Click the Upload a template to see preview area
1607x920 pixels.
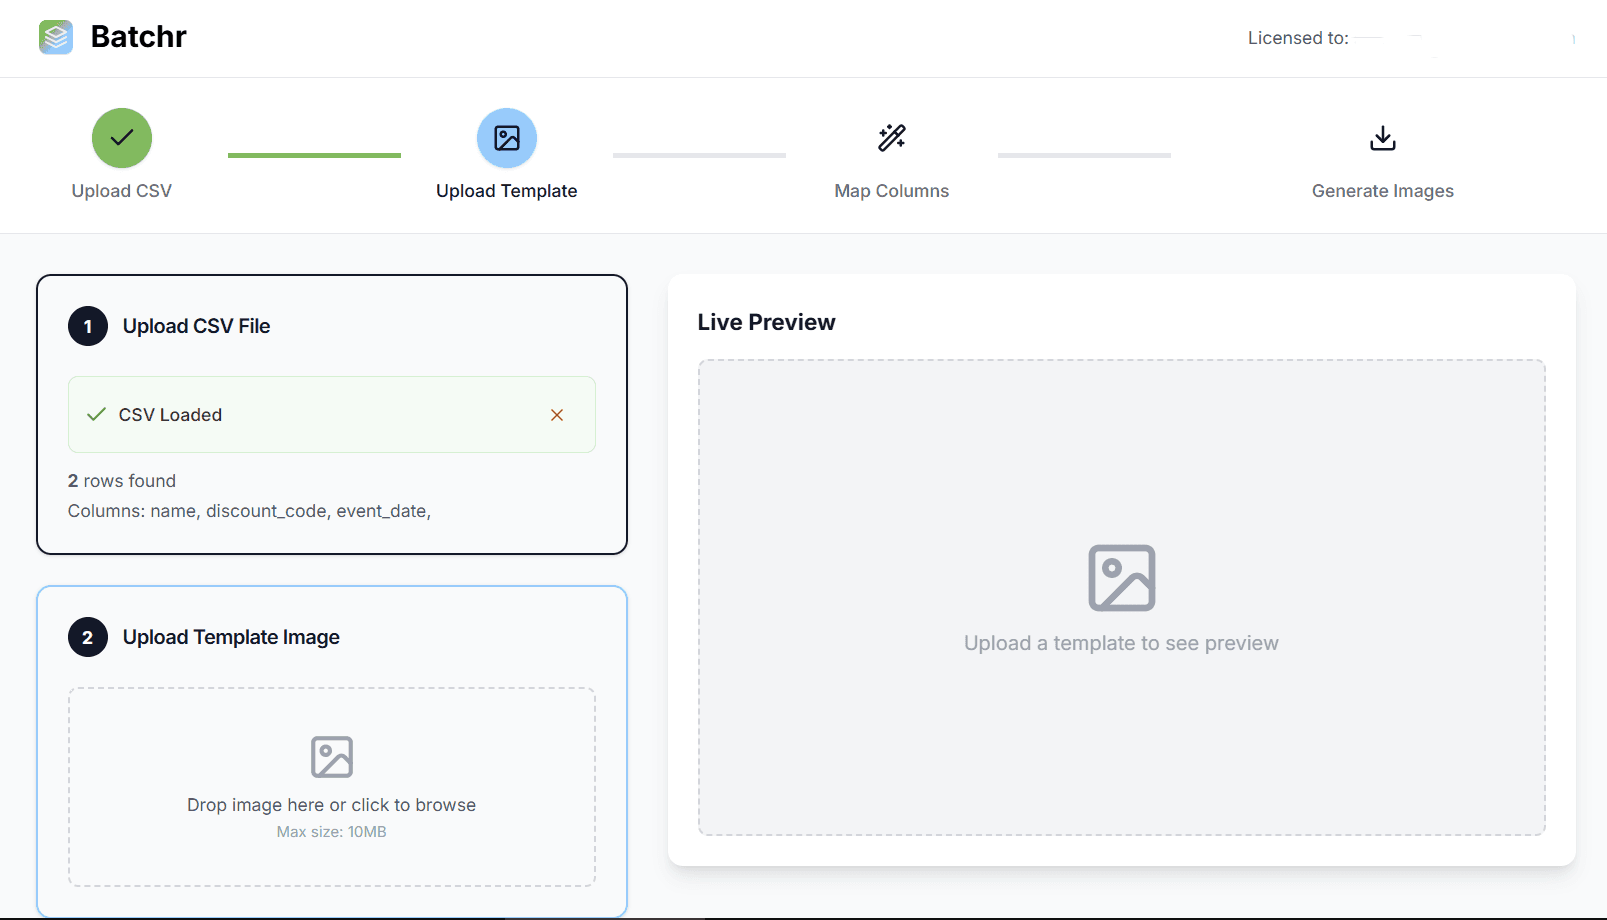point(1121,643)
